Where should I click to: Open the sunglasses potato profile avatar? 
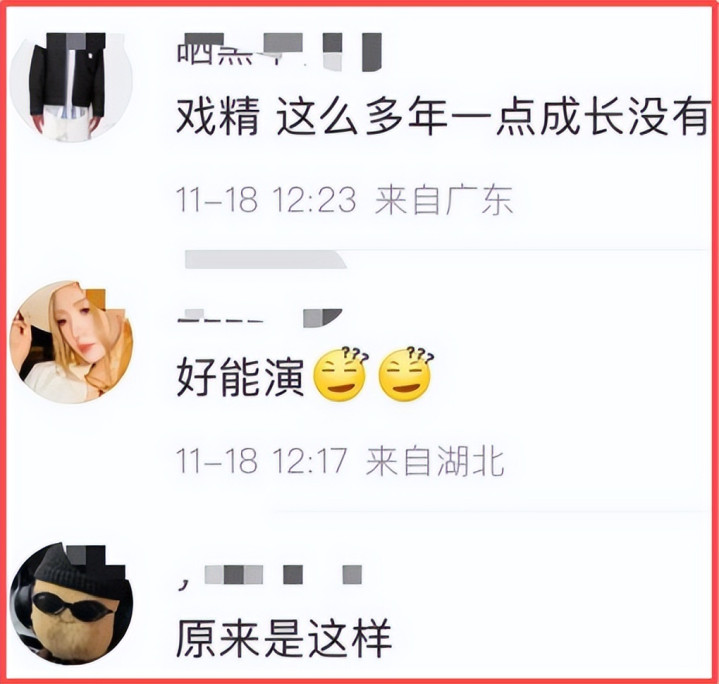71,604
